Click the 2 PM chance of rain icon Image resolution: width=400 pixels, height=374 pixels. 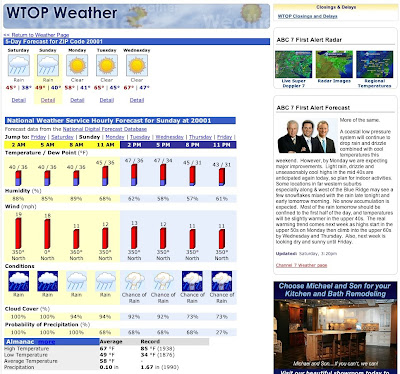tap(134, 281)
